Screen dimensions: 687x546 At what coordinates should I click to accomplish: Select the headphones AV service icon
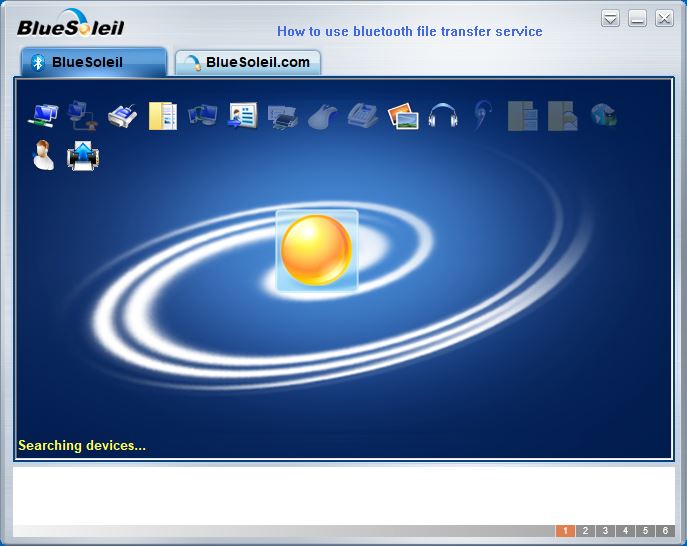point(443,116)
